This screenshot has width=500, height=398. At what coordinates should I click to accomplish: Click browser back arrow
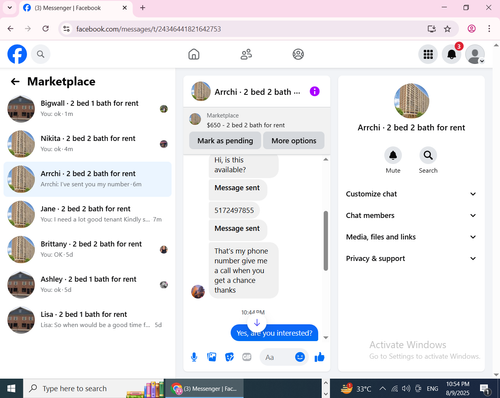click(10, 29)
